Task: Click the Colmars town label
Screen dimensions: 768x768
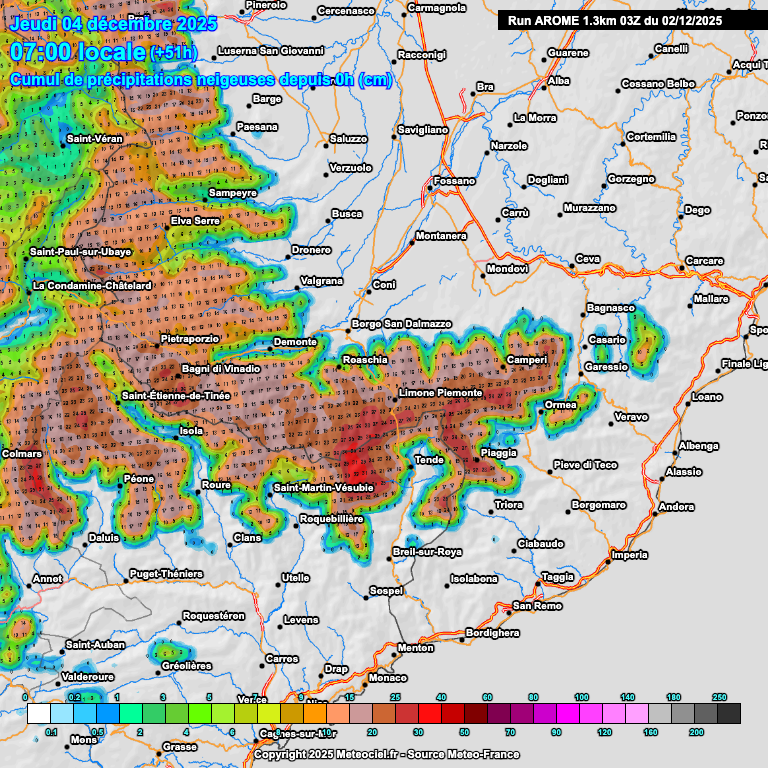Action: (22, 454)
